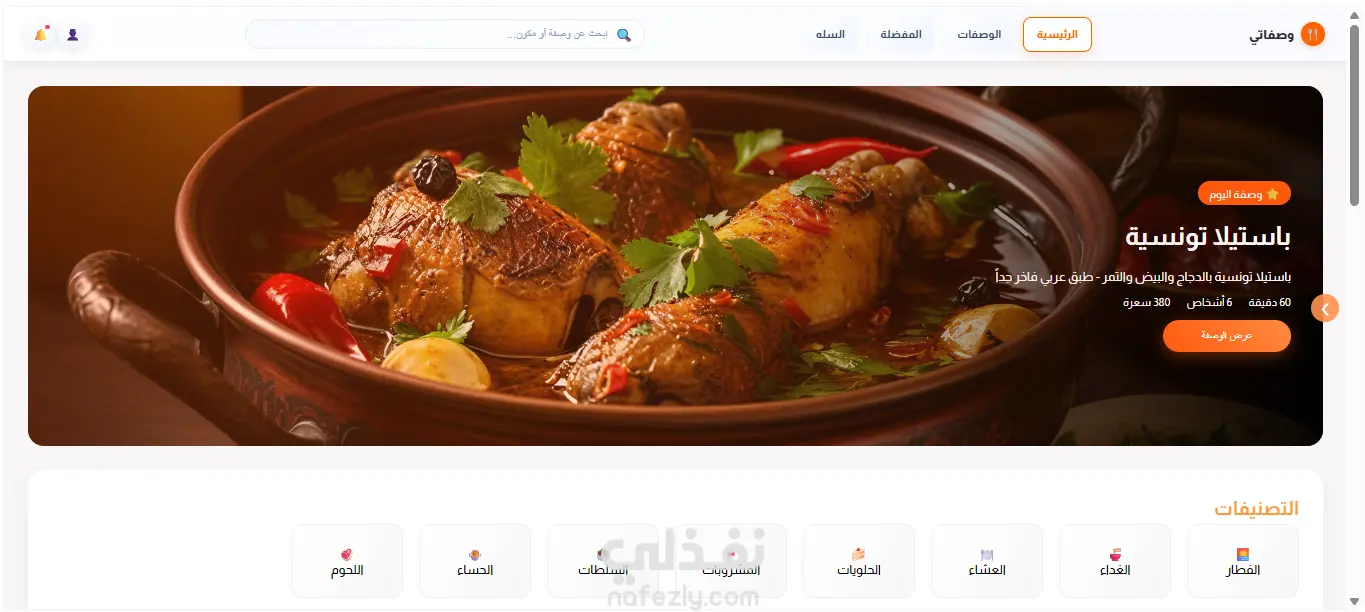This screenshot has height=612, width=1365.
Task: Select the الحساء soup category
Action: (x=475, y=561)
